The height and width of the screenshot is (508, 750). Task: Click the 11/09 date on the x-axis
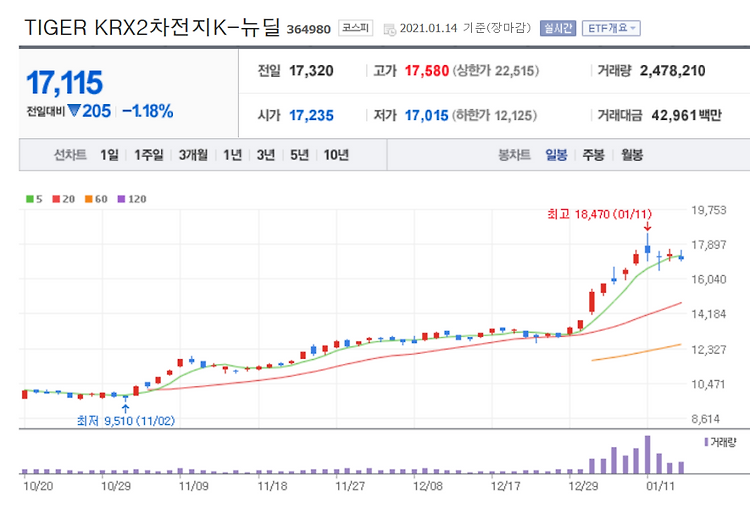click(194, 486)
